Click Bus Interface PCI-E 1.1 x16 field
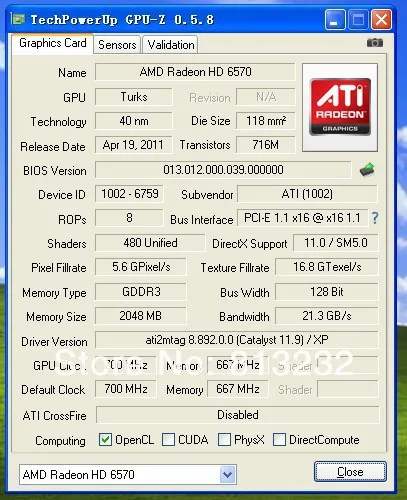This screenshot has height=500, width=407. [303, 218]
